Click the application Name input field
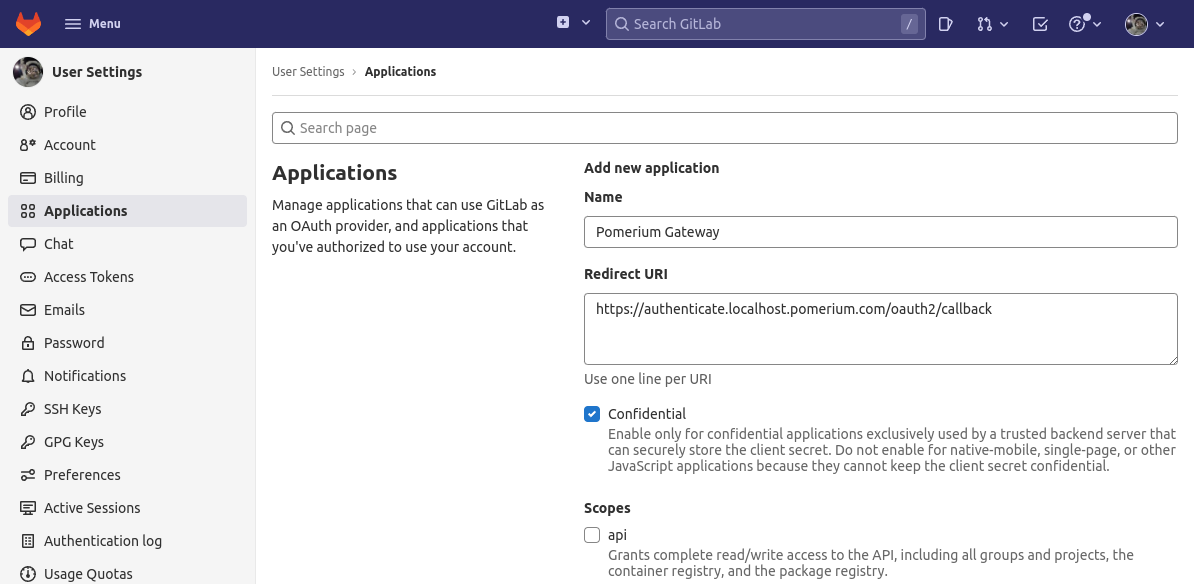Screen dimensions: 1194x584 tap(880, 231)
